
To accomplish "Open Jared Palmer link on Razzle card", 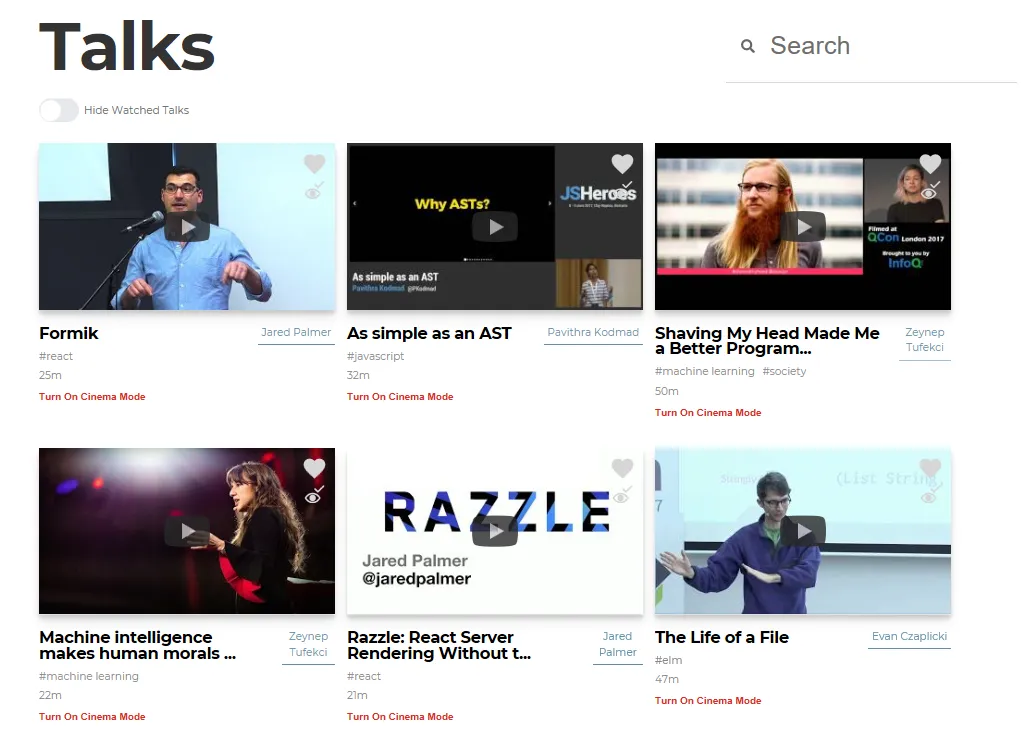I will [x=617, y=644].
